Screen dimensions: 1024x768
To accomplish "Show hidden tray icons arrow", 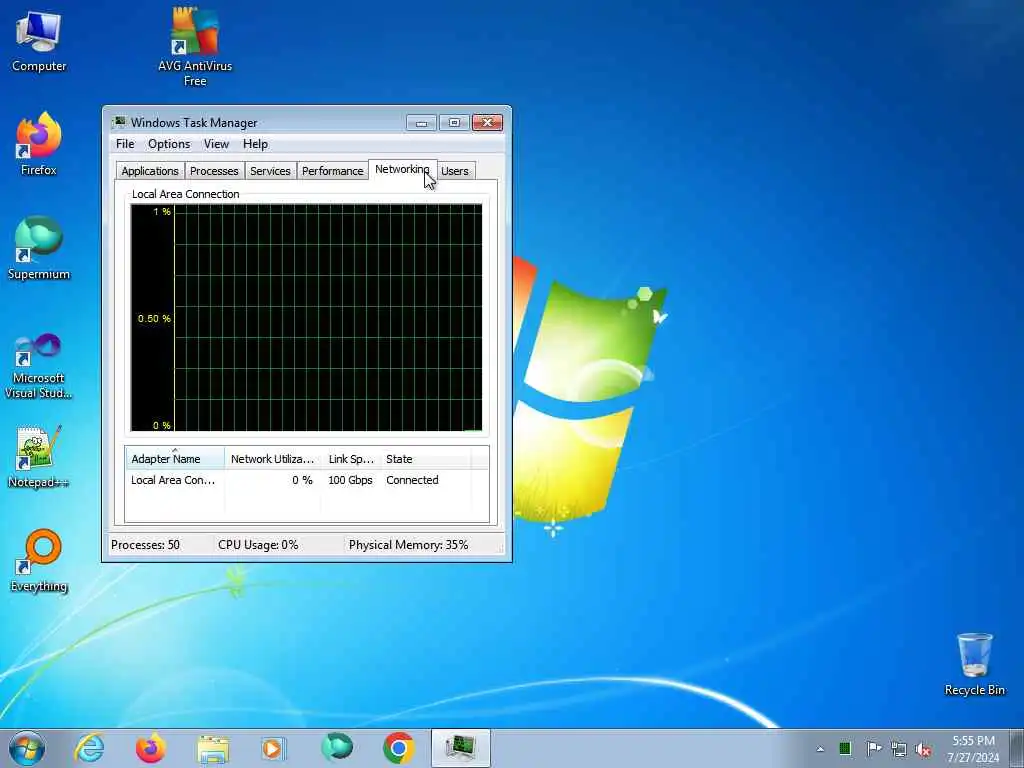I will coord(820,749).
